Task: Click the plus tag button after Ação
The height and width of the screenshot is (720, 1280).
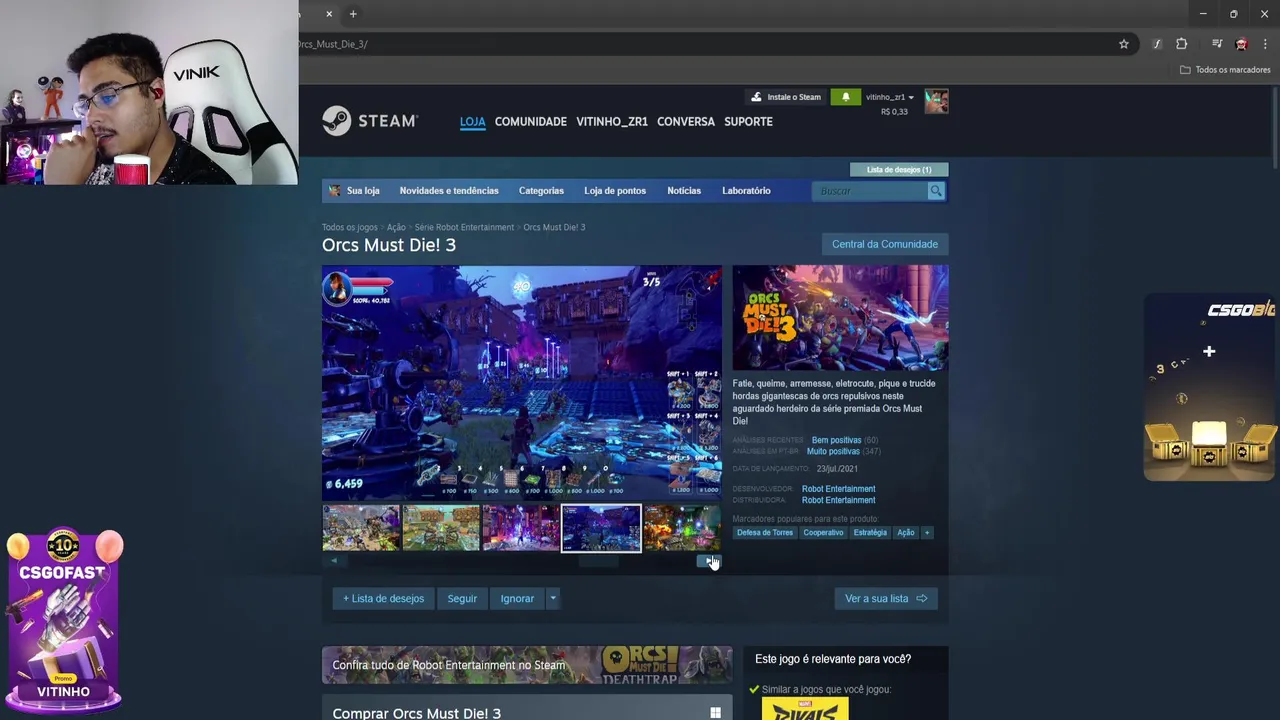Action: (x=927, y=533)
